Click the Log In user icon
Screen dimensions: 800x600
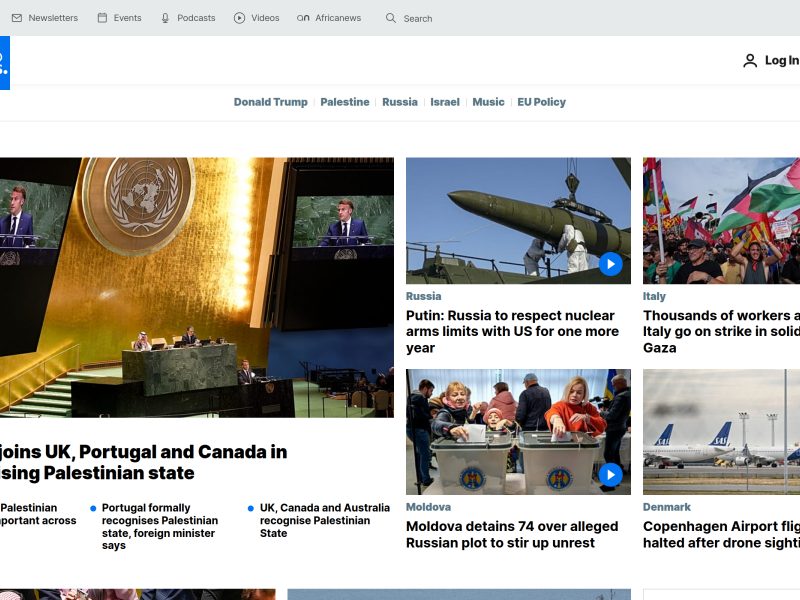[750, 61]
